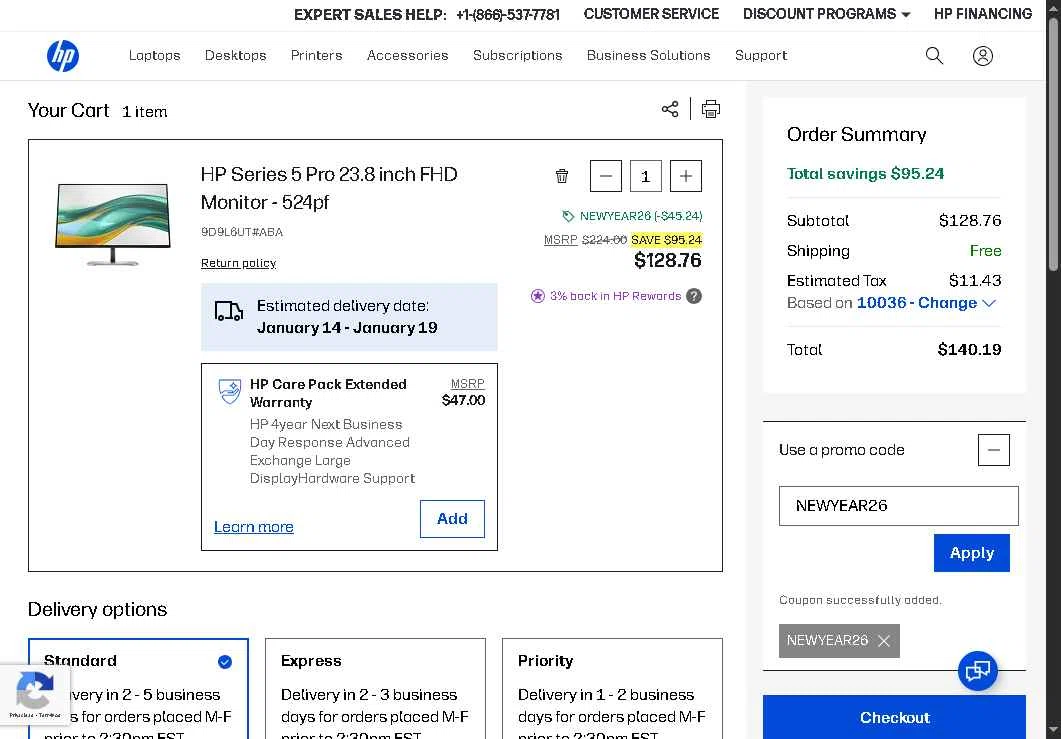This screenshot has width=1061, height=739.
Task: Open the site search magnifier
Action: (x=934, y=55)
